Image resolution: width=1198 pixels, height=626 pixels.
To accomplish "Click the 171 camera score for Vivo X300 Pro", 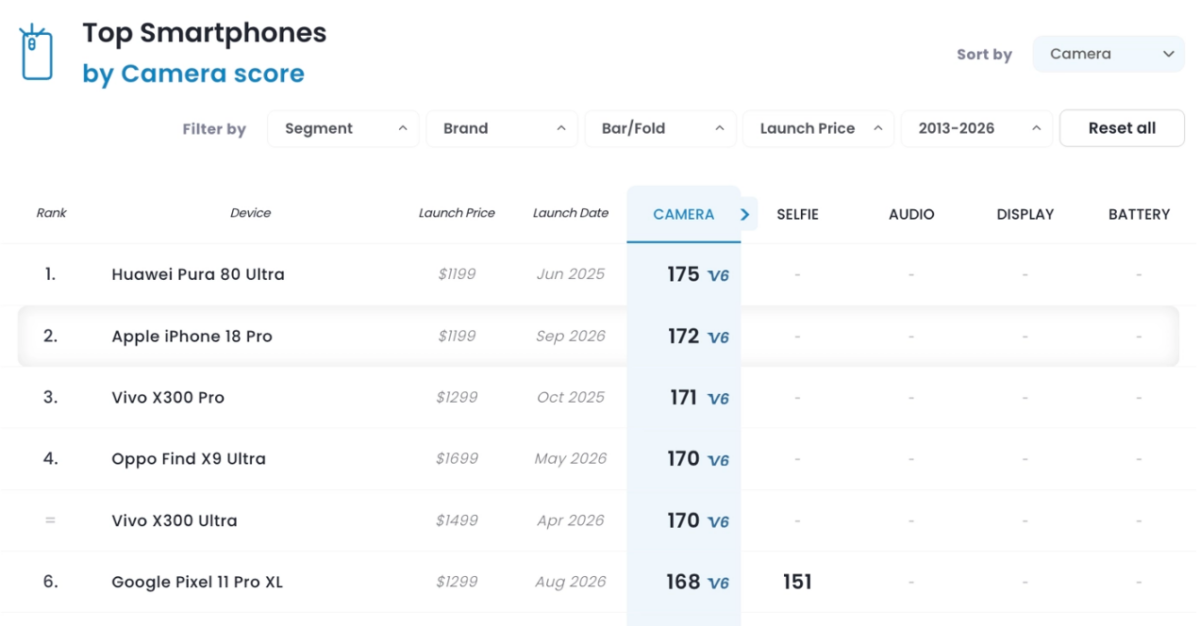I will coord(683,397).
